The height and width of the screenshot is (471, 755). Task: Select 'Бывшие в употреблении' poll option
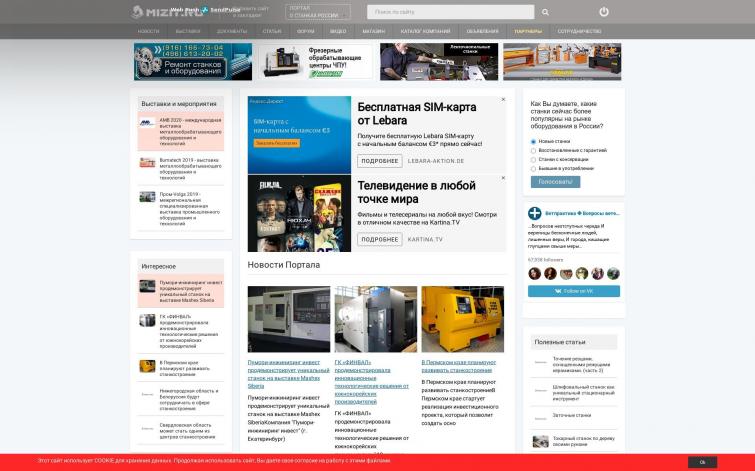point(533,169)
